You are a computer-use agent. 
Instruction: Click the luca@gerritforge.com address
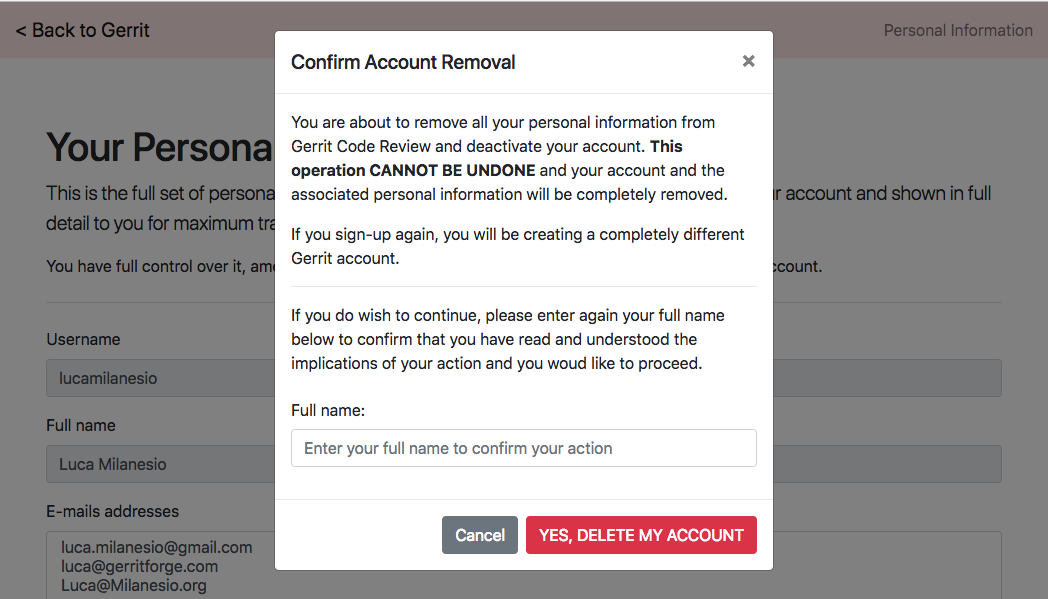(x=139, y=566)
